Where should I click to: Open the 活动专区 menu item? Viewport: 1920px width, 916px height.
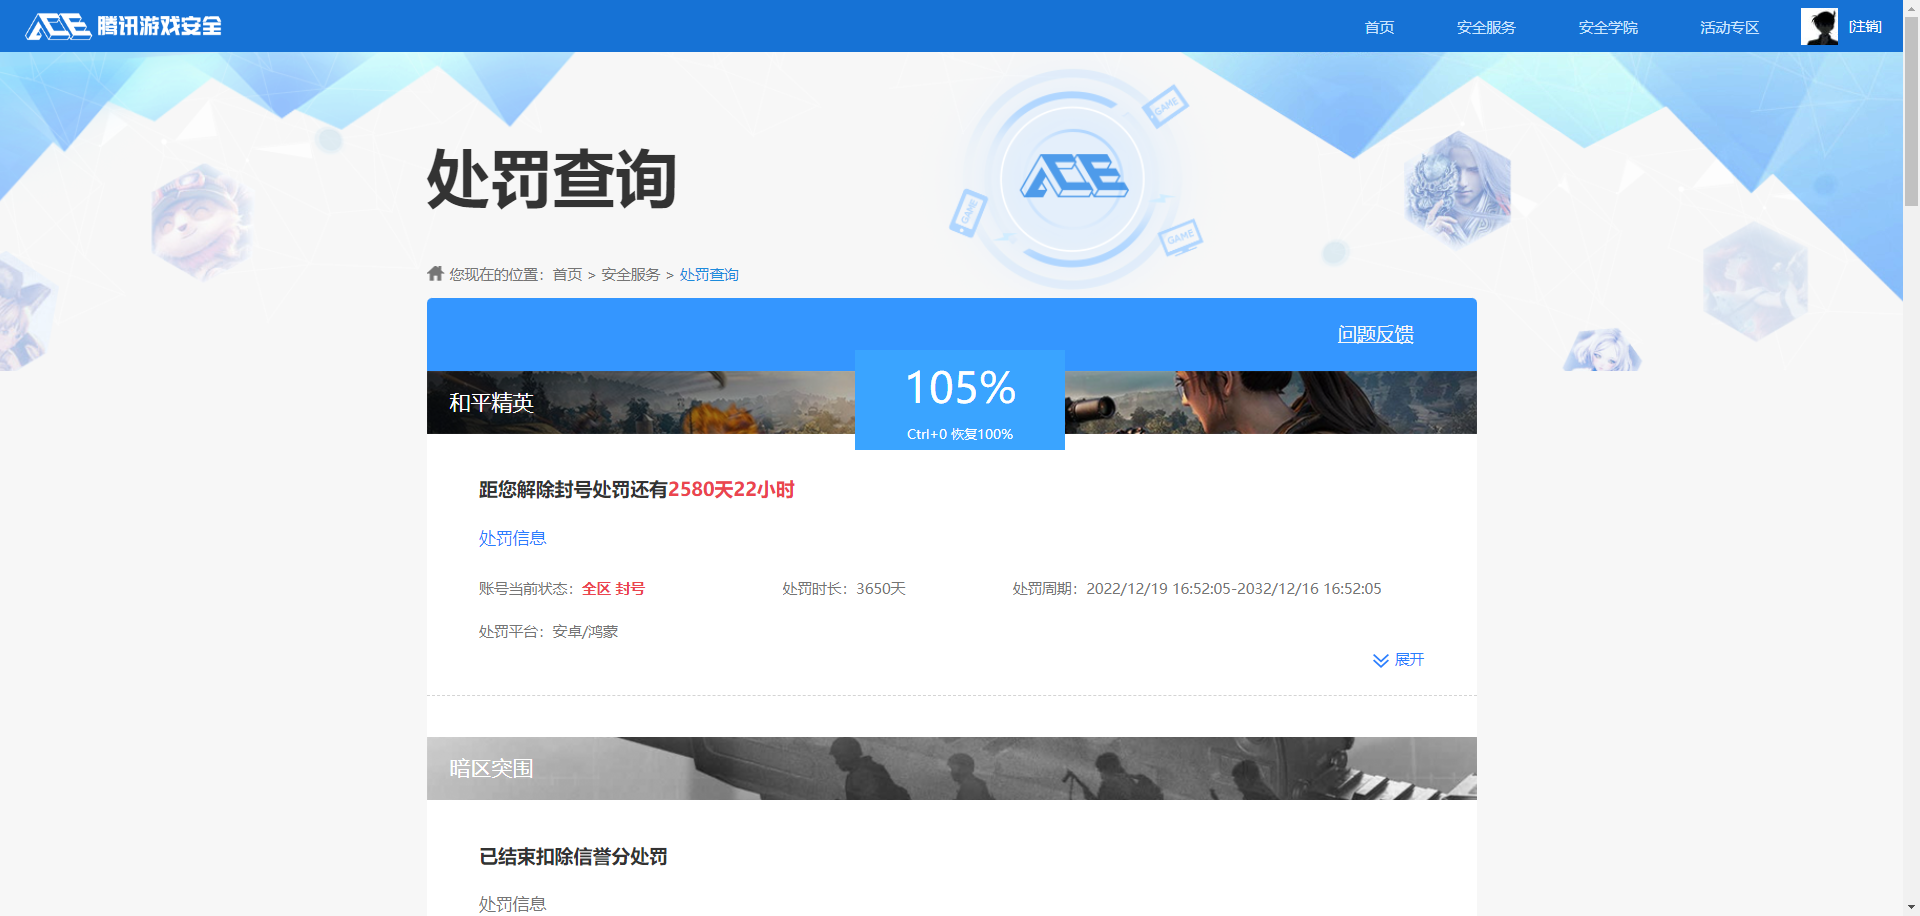point(1728,27)
